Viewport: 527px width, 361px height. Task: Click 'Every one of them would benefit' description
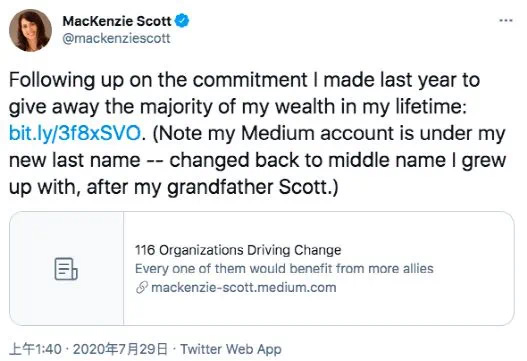pyautogui.click(x=284, y=269)
